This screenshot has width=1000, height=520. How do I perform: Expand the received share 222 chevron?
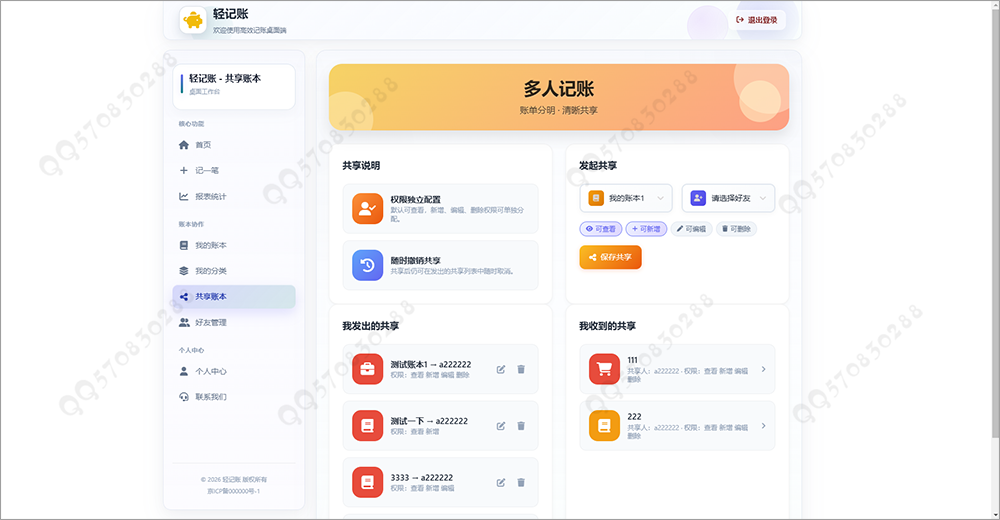click(x=763, y=426)
